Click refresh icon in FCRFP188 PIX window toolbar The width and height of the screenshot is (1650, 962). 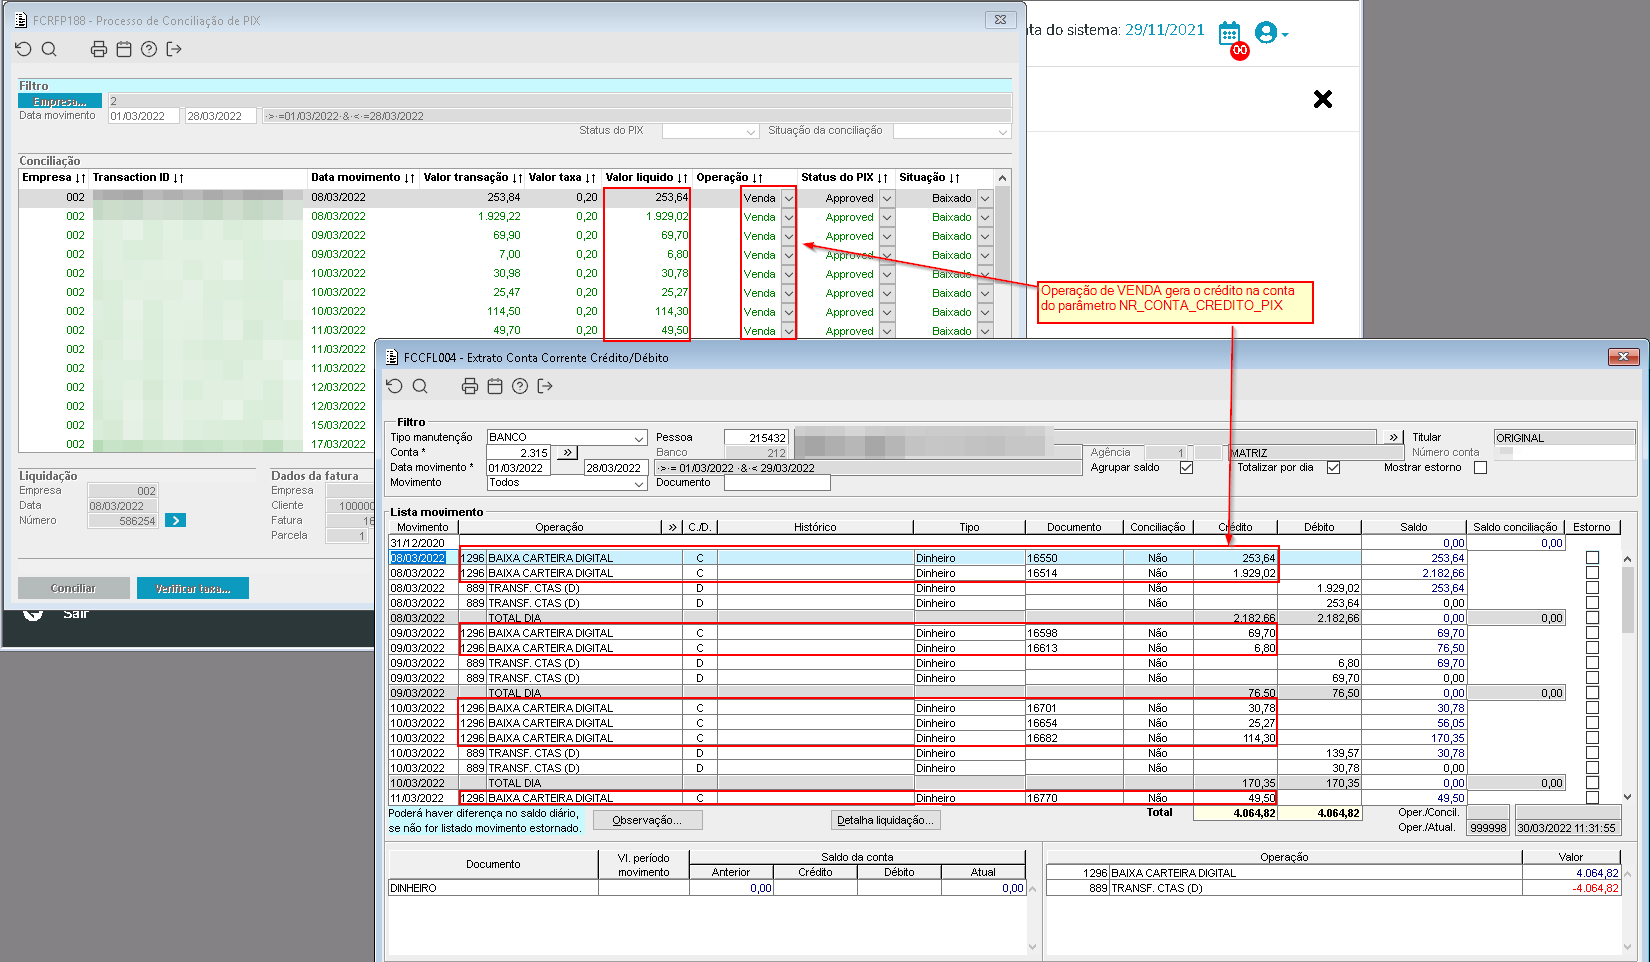pyautogui.click(x=24, y=49)
